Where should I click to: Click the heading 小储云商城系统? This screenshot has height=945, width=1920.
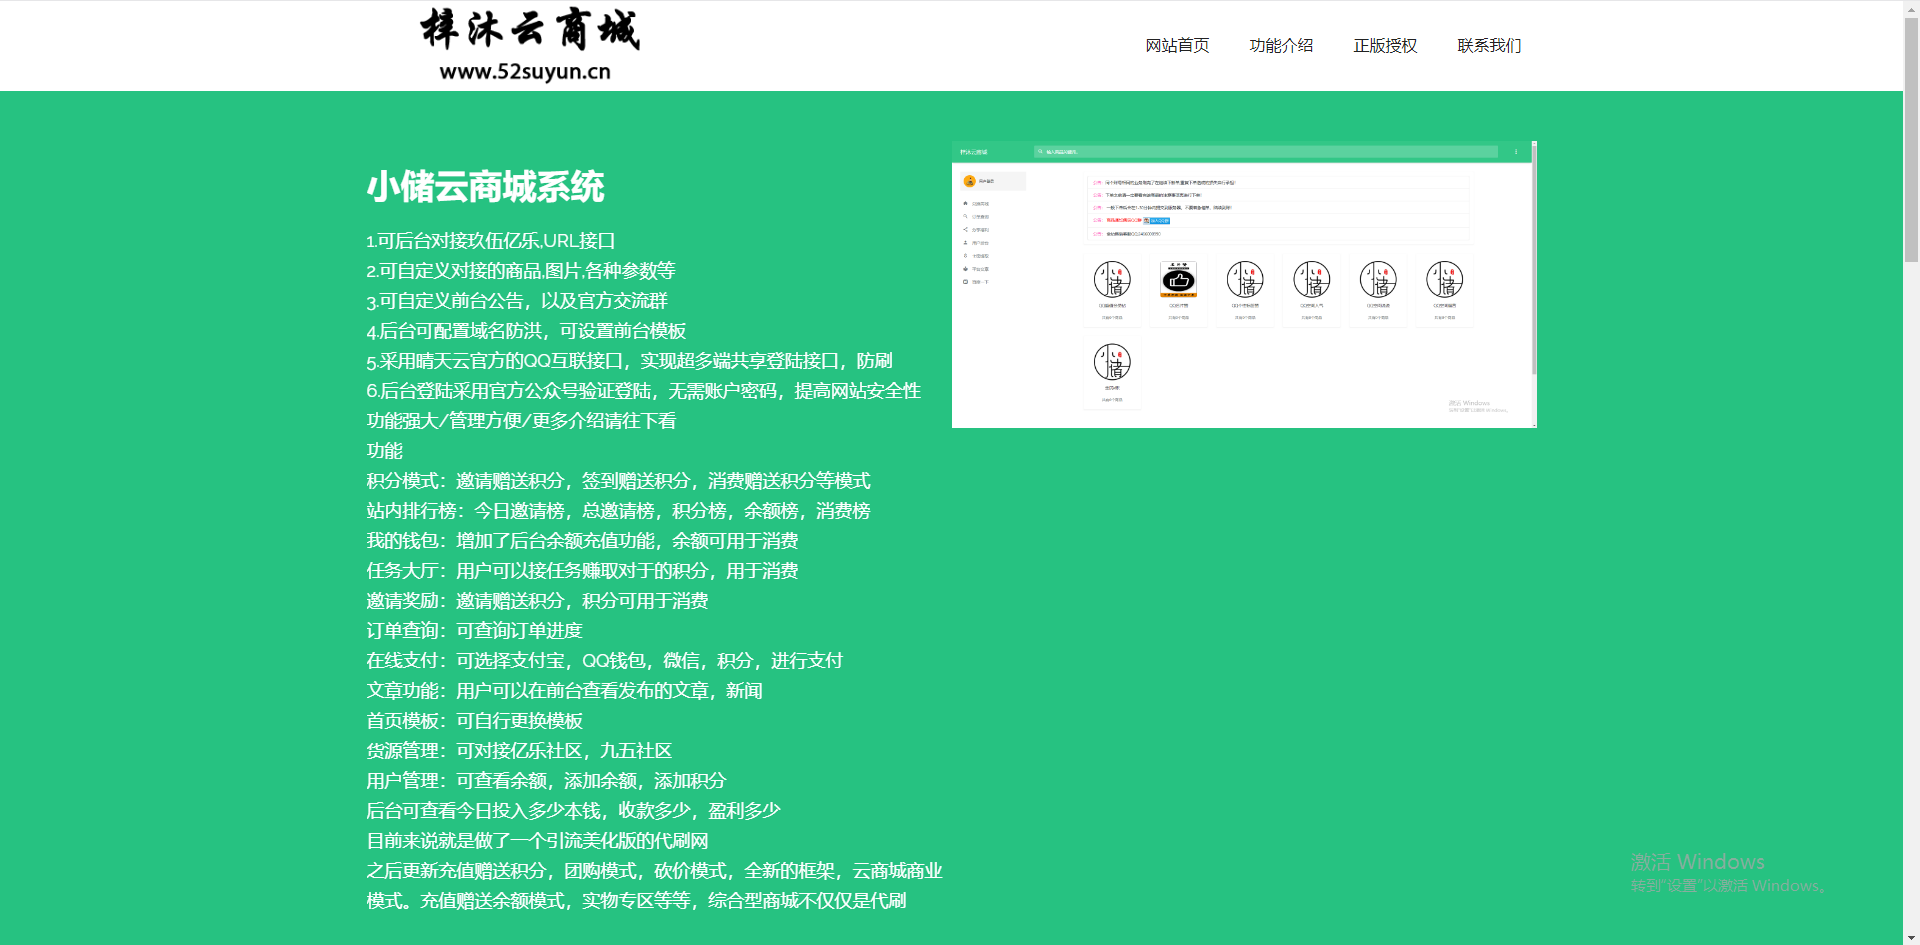485,187
